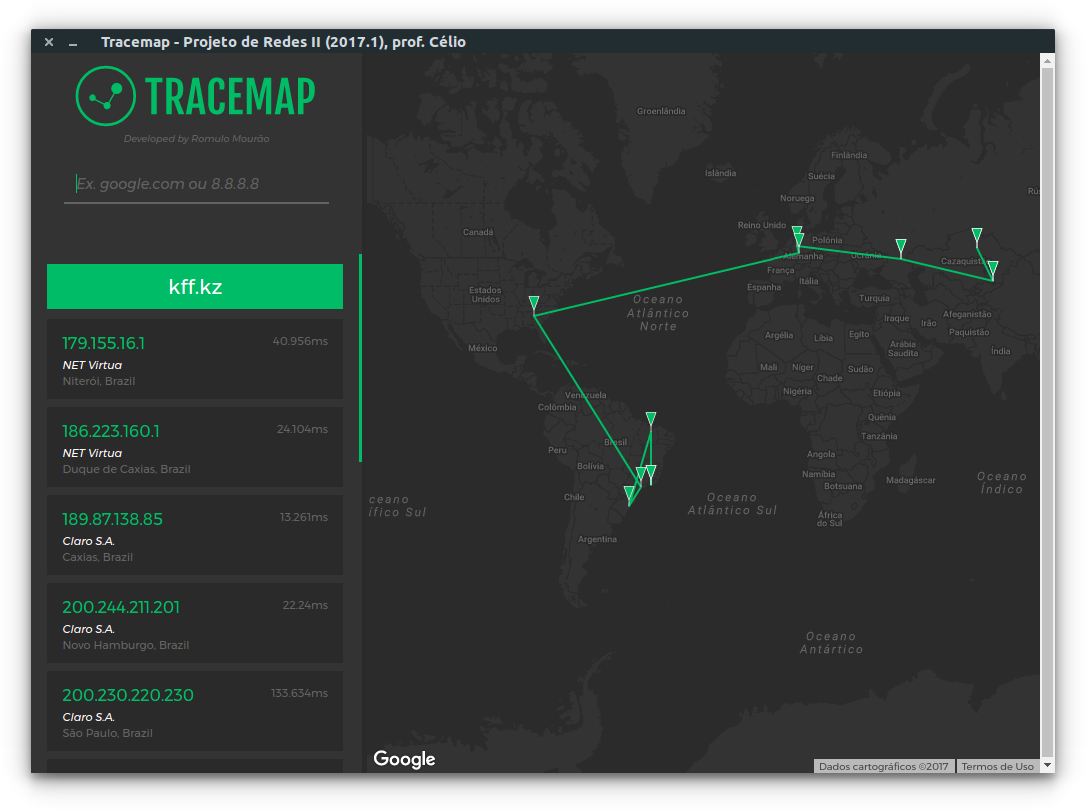
Task: Click the Google logo on the map
Action: click(404, 759)
